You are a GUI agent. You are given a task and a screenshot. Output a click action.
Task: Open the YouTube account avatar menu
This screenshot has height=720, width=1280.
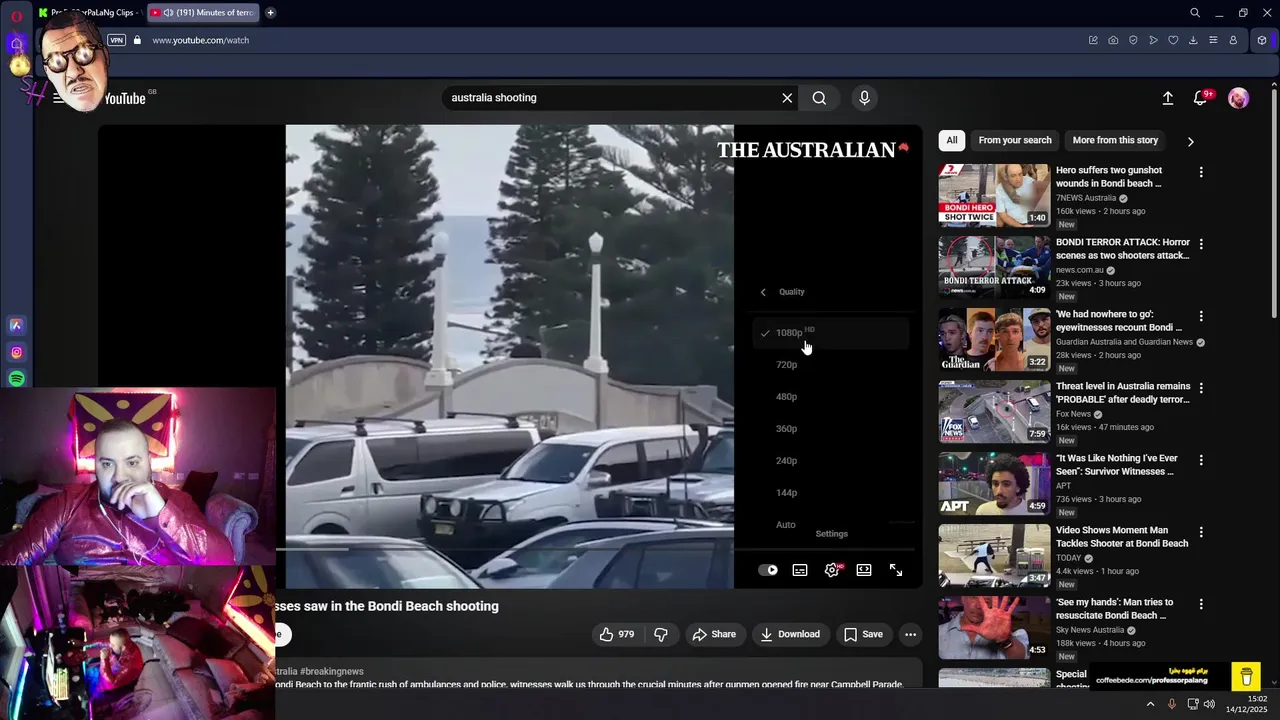point(1238,98)
